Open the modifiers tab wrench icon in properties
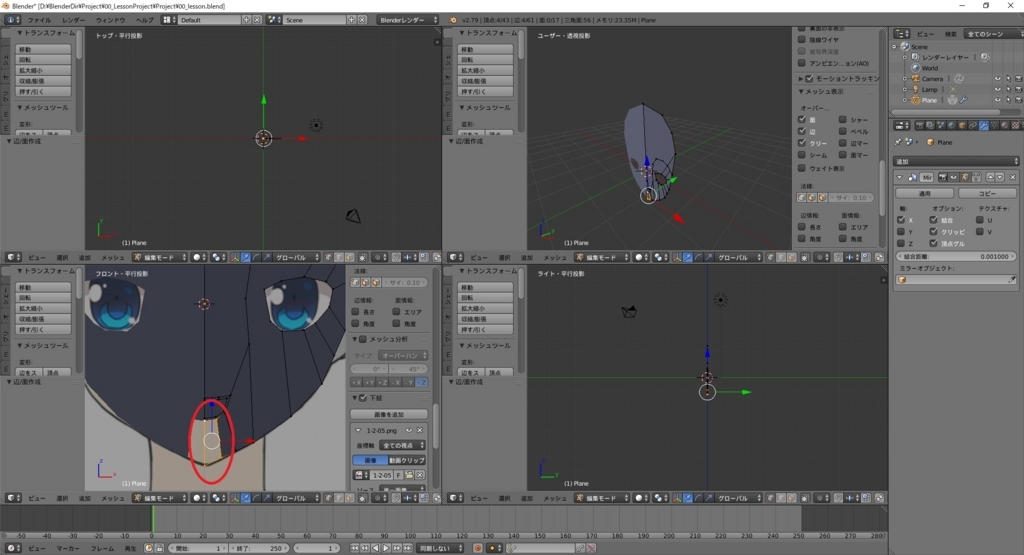 click(x=984, y=125)
